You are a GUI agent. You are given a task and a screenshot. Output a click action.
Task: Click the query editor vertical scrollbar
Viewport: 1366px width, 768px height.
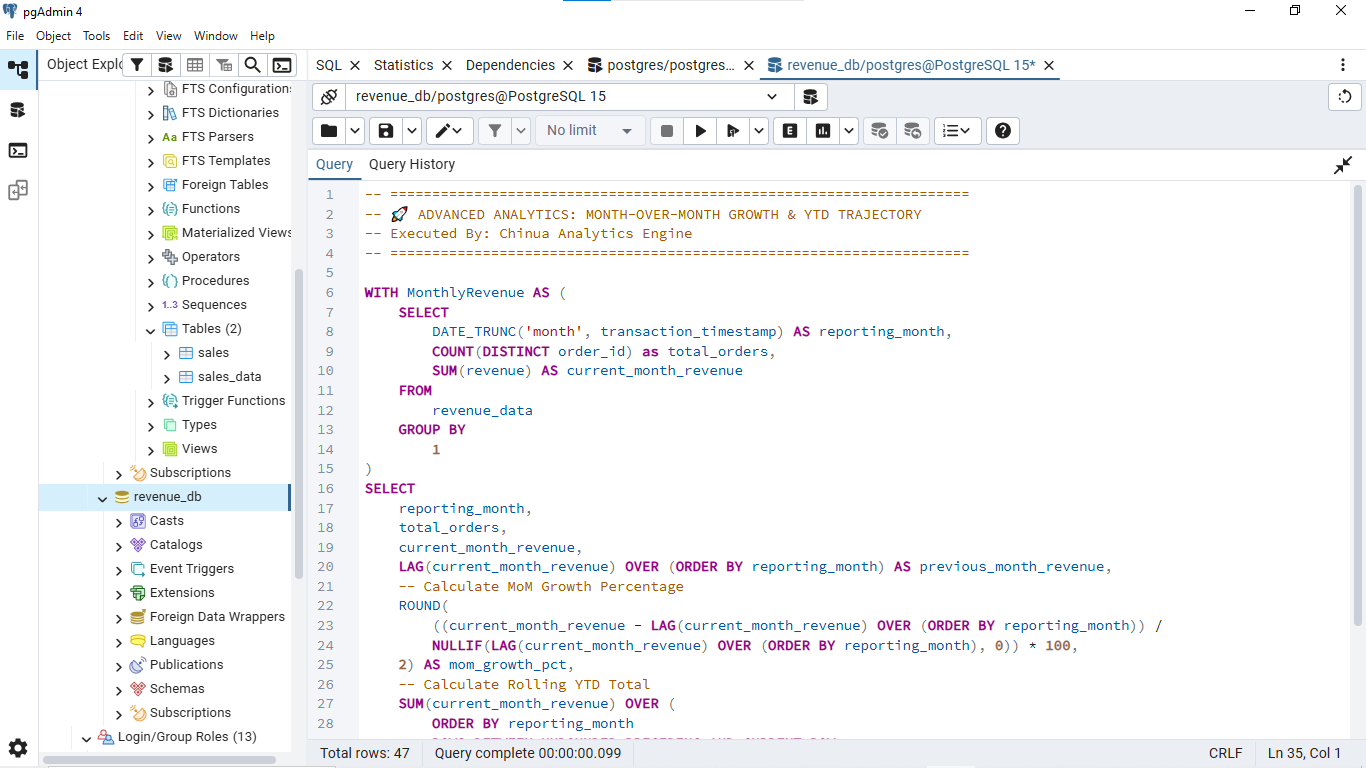[x=1357, y=405]
